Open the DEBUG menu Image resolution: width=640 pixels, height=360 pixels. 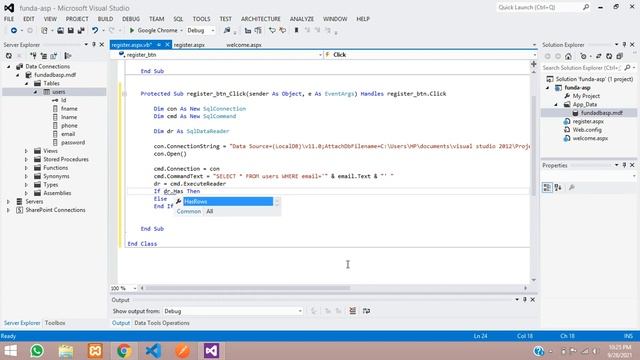coord(131,19)
